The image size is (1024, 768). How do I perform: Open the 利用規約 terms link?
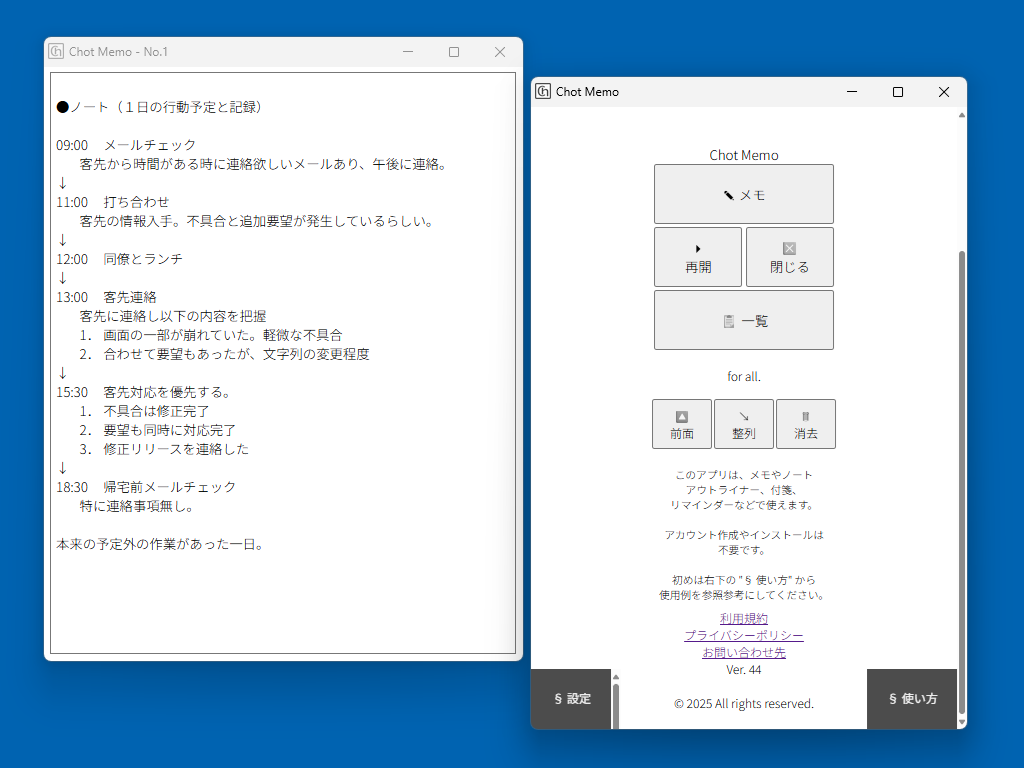pos(743,619)
